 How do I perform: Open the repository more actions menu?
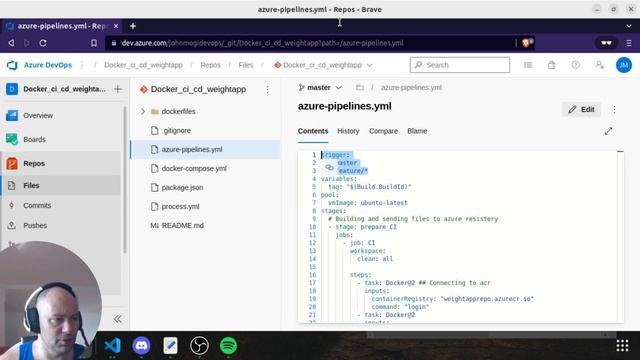point(267,89)
